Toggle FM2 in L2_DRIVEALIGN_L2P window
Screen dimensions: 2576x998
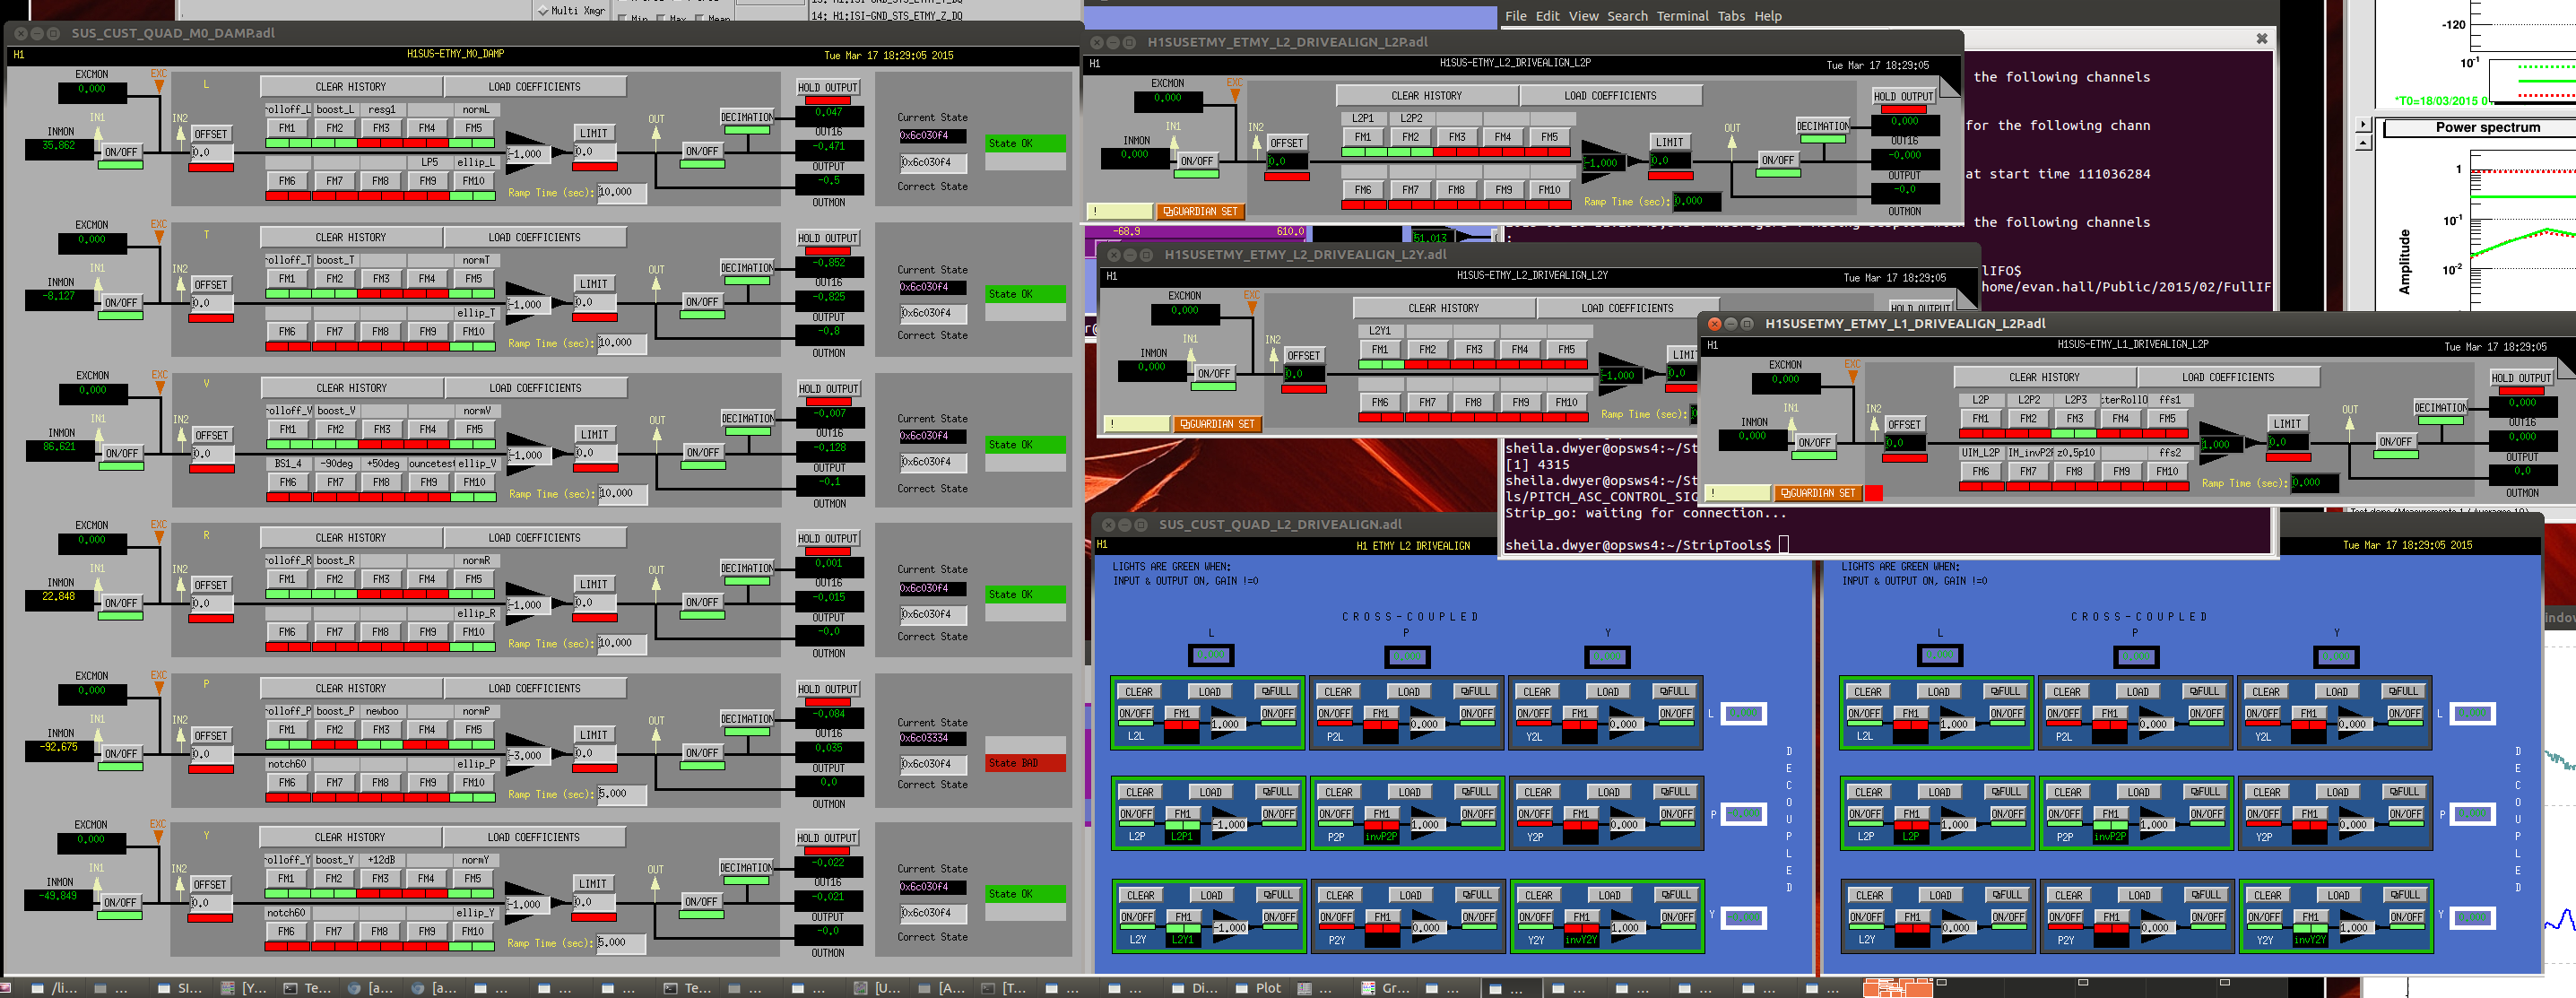1410,137
